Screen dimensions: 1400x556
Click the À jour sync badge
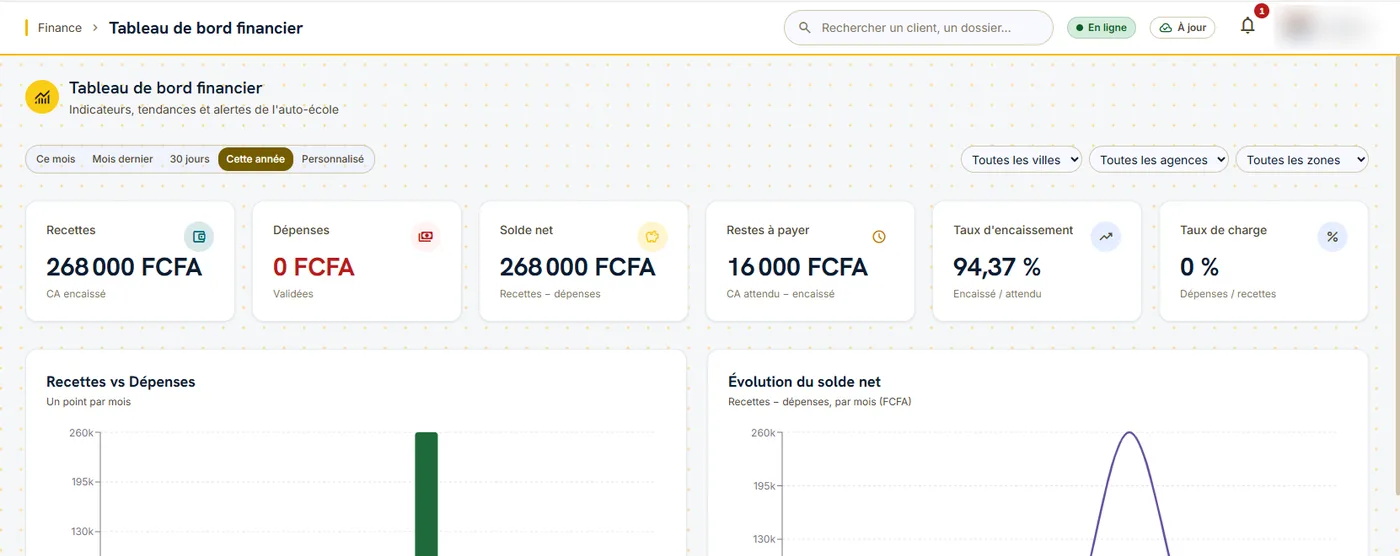1183,28
